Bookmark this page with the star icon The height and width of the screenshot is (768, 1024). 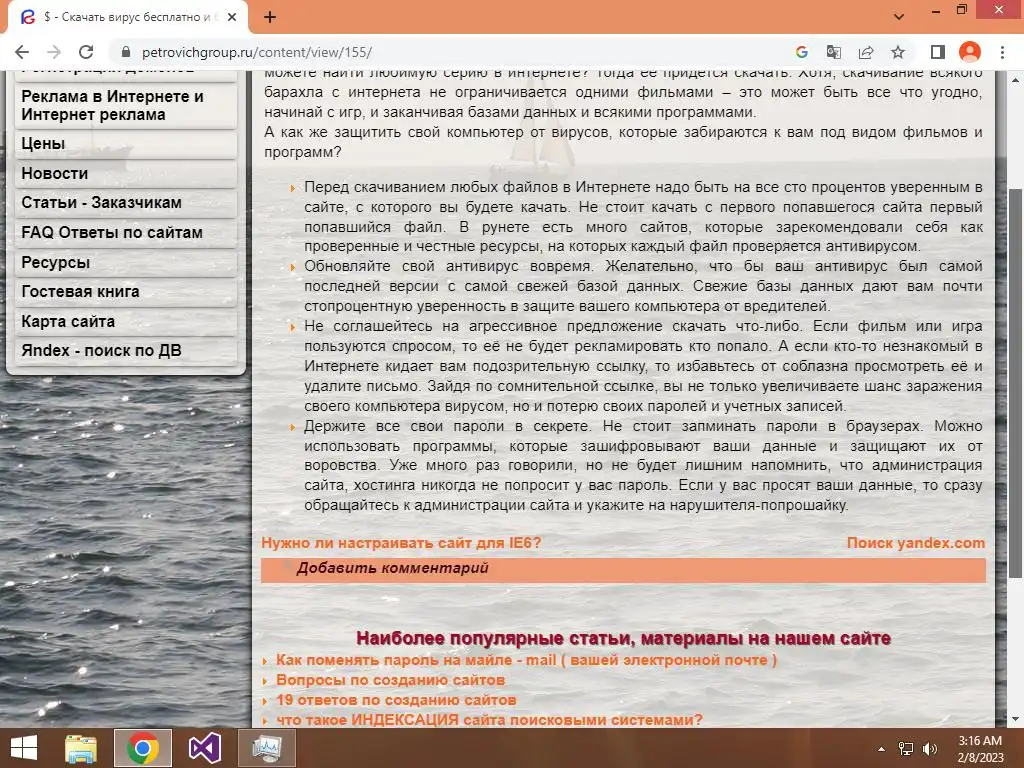click(898, 52)
